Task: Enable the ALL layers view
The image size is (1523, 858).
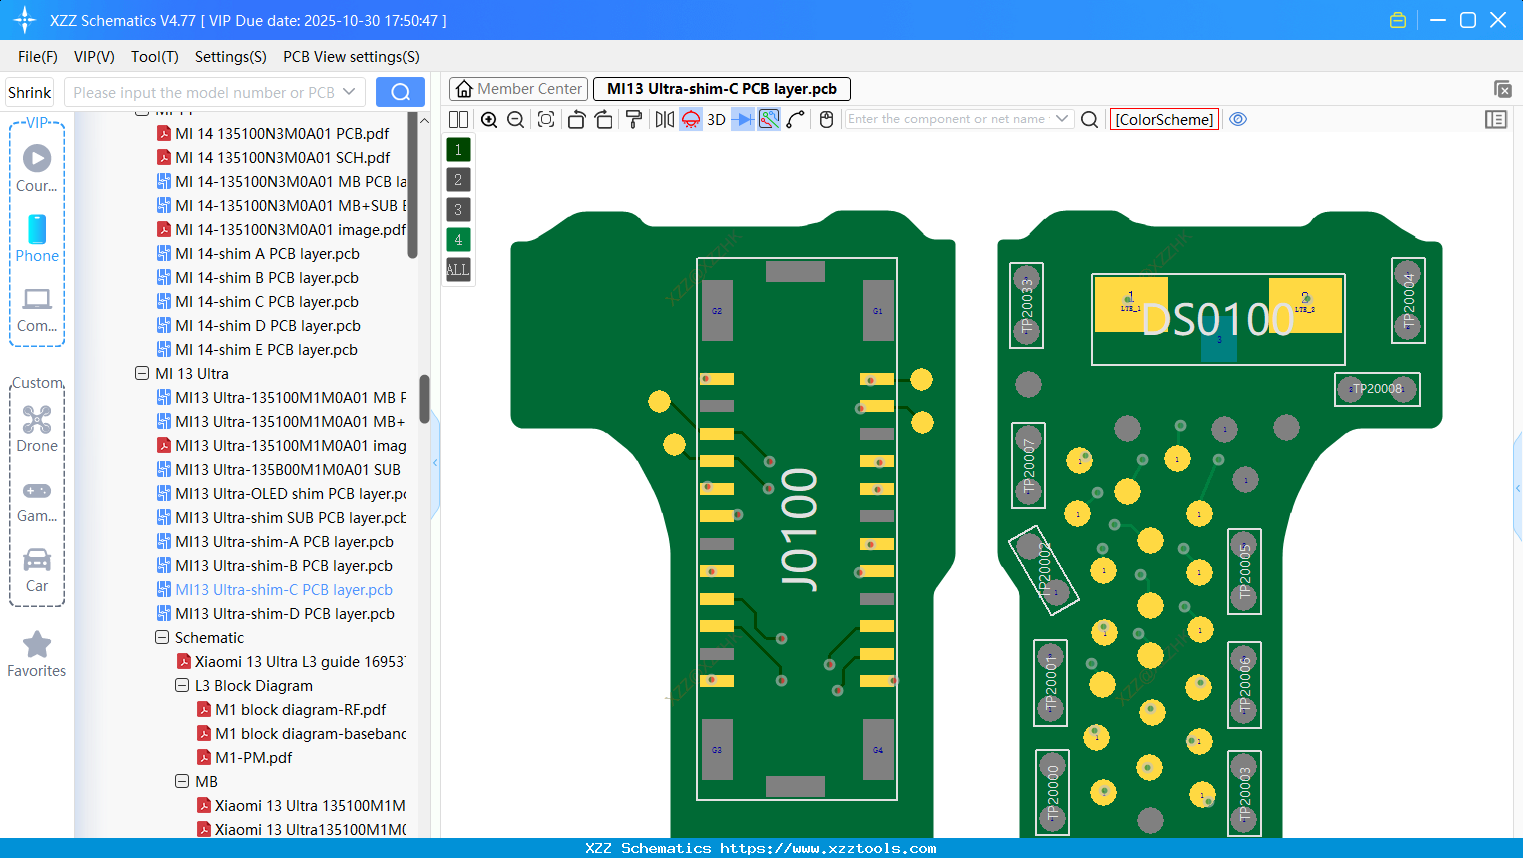Action: point(457,269)
